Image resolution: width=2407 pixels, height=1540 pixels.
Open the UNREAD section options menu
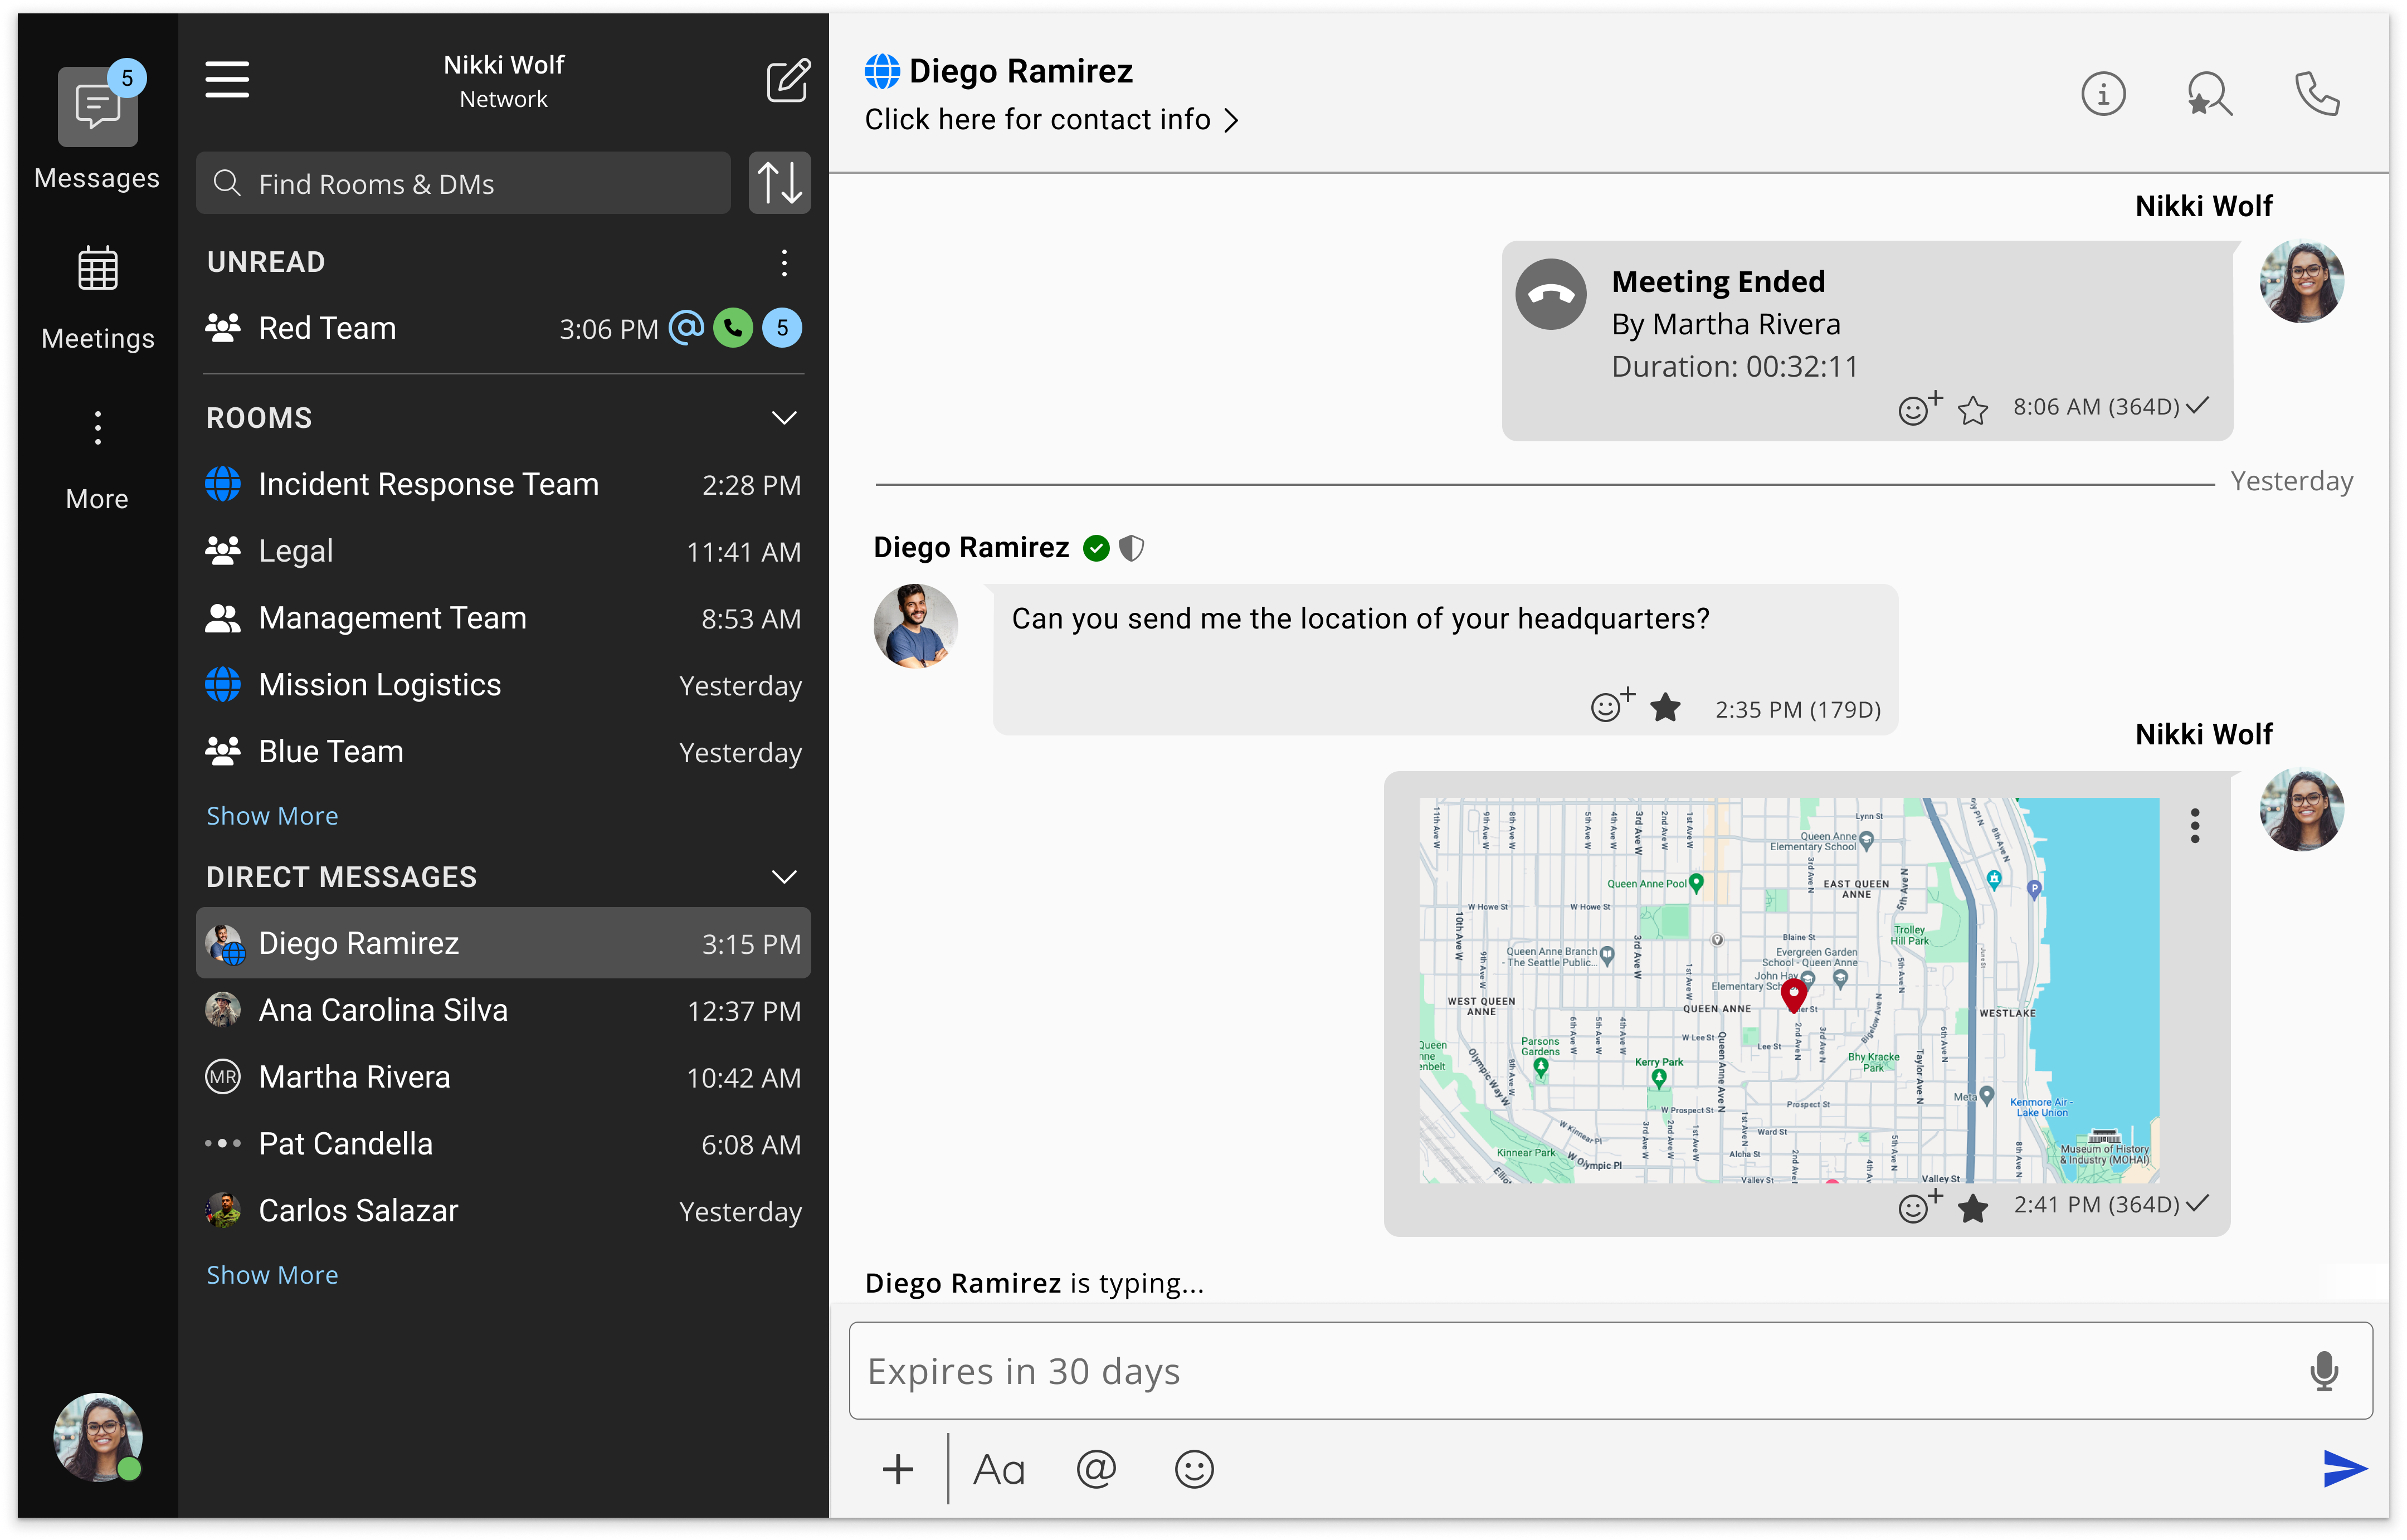tap(784, 263)
